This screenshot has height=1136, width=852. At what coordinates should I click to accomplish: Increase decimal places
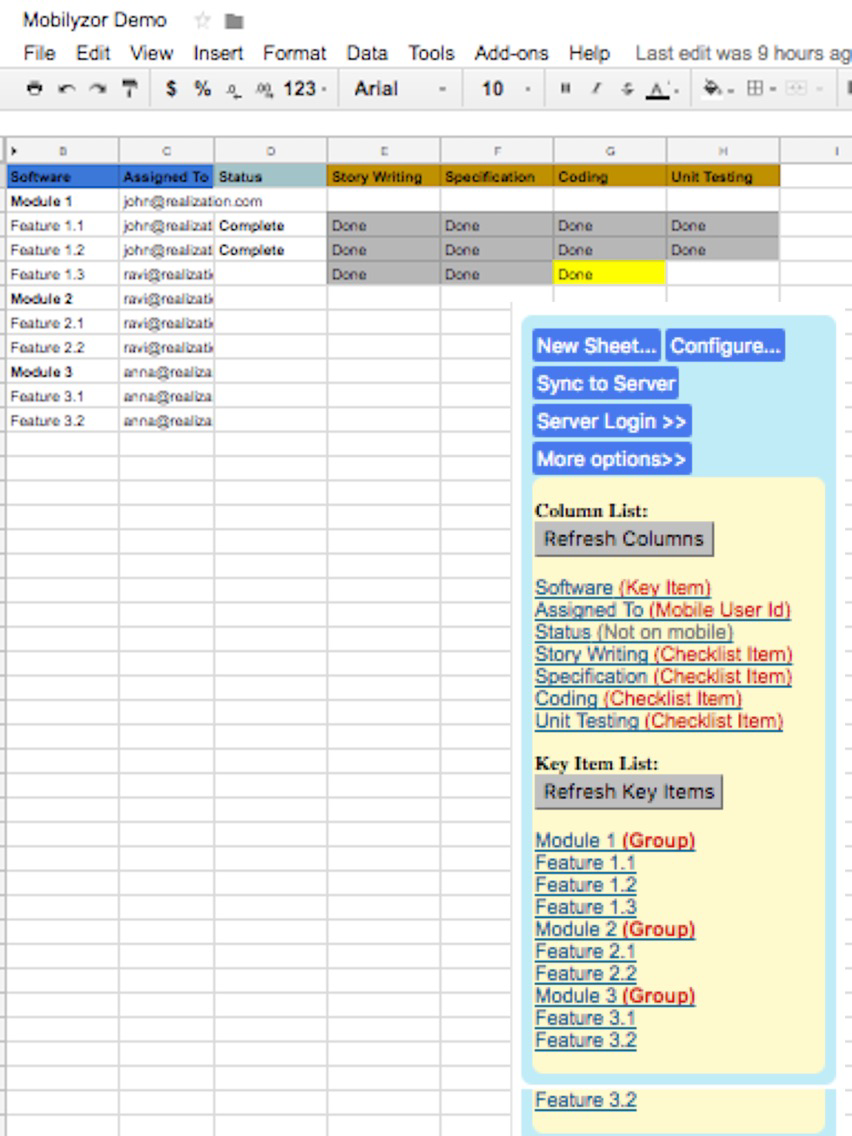(x=264, y=90)
